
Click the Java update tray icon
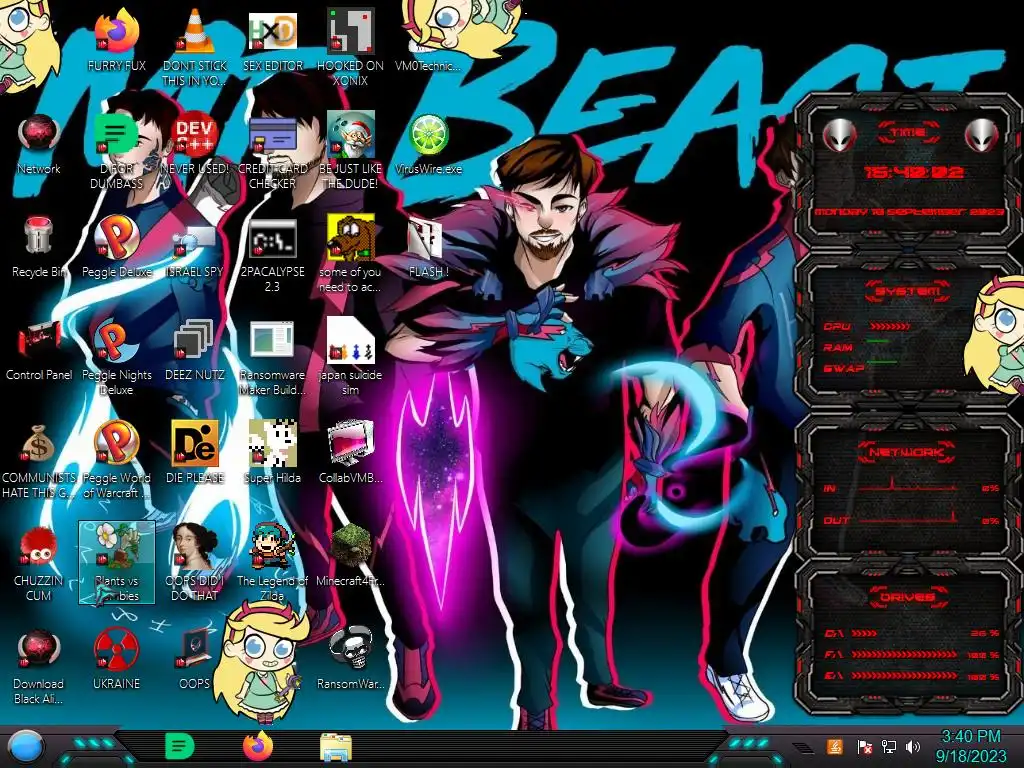coord(834,747)
